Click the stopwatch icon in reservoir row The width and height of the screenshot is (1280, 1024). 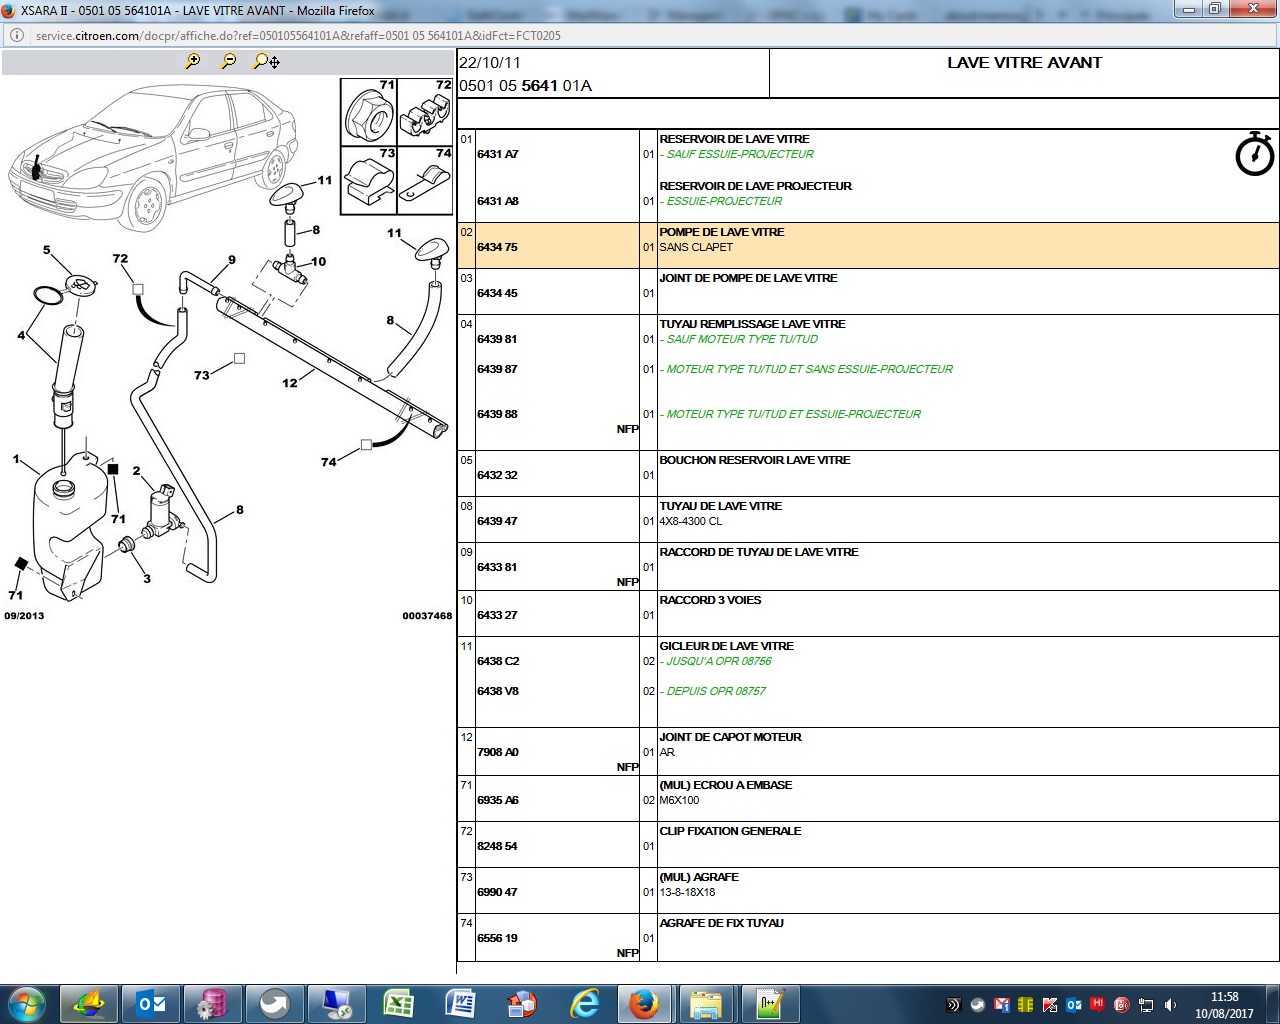(x=1254, y=154)
